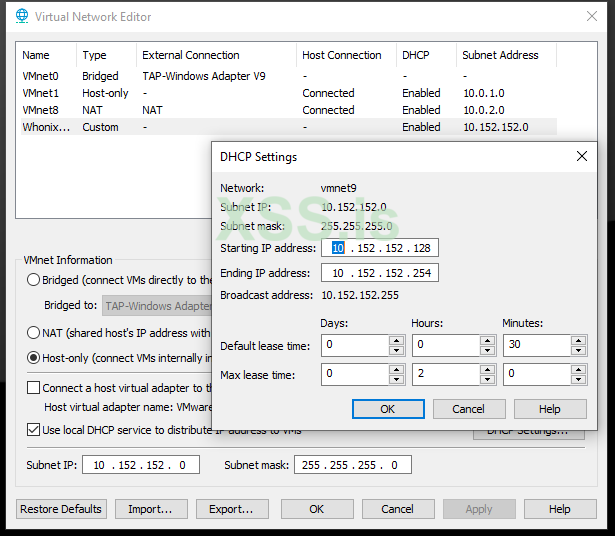This screenshot has height=536, width=615.
Task: Click Cancel in Virtual Network Editor
Action: (398, 509)
